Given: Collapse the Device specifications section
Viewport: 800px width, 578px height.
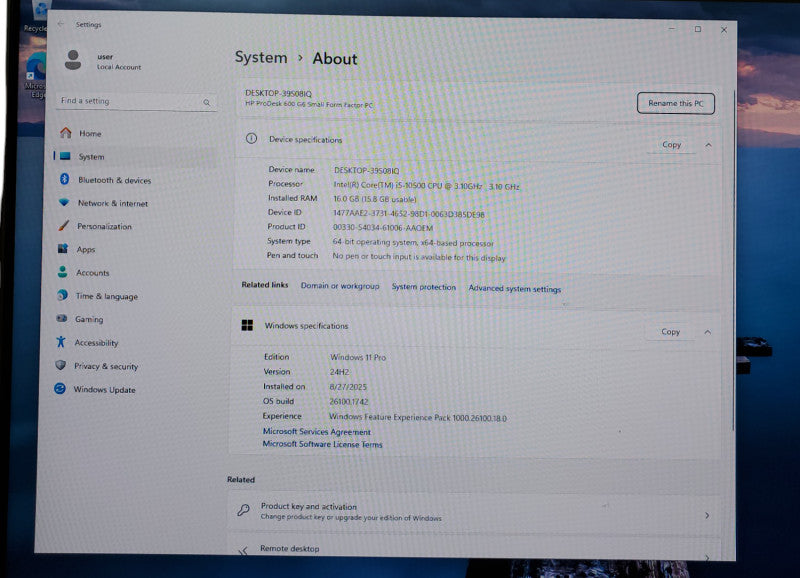Looking at the screenshot, I should 708,145.
